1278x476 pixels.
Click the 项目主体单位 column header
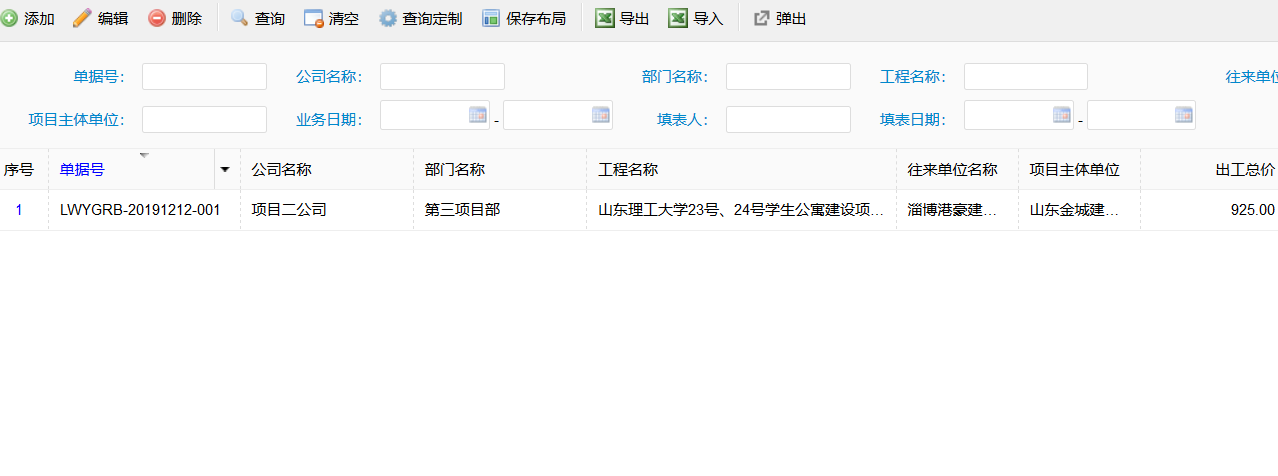tap(1079, 170)
